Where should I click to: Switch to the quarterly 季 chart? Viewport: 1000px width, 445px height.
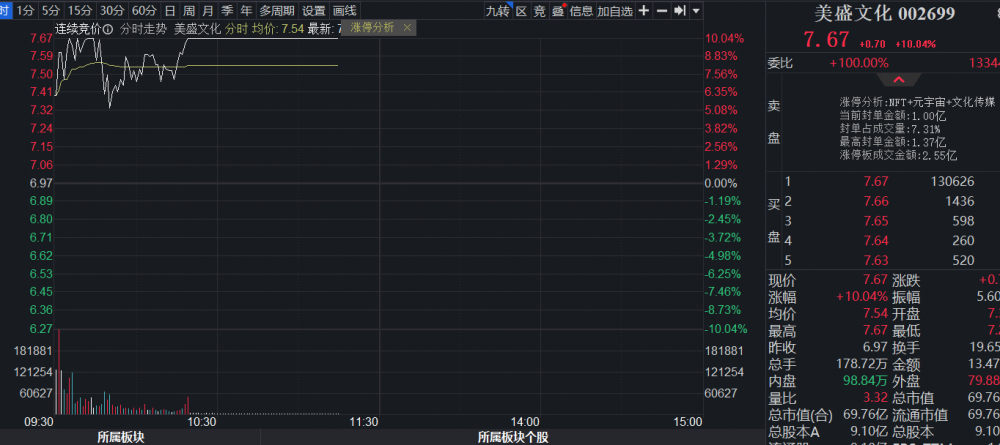click(227, 11)
